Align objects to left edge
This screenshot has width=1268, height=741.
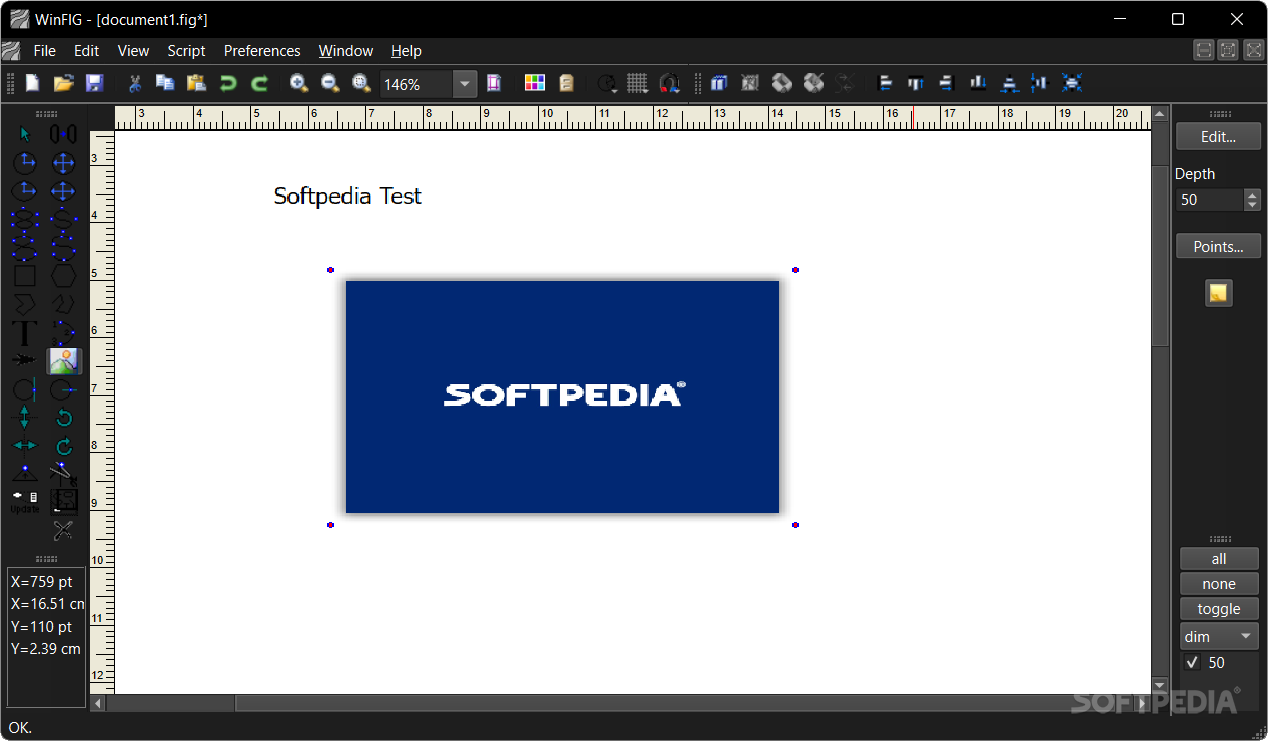coord(885,84)
